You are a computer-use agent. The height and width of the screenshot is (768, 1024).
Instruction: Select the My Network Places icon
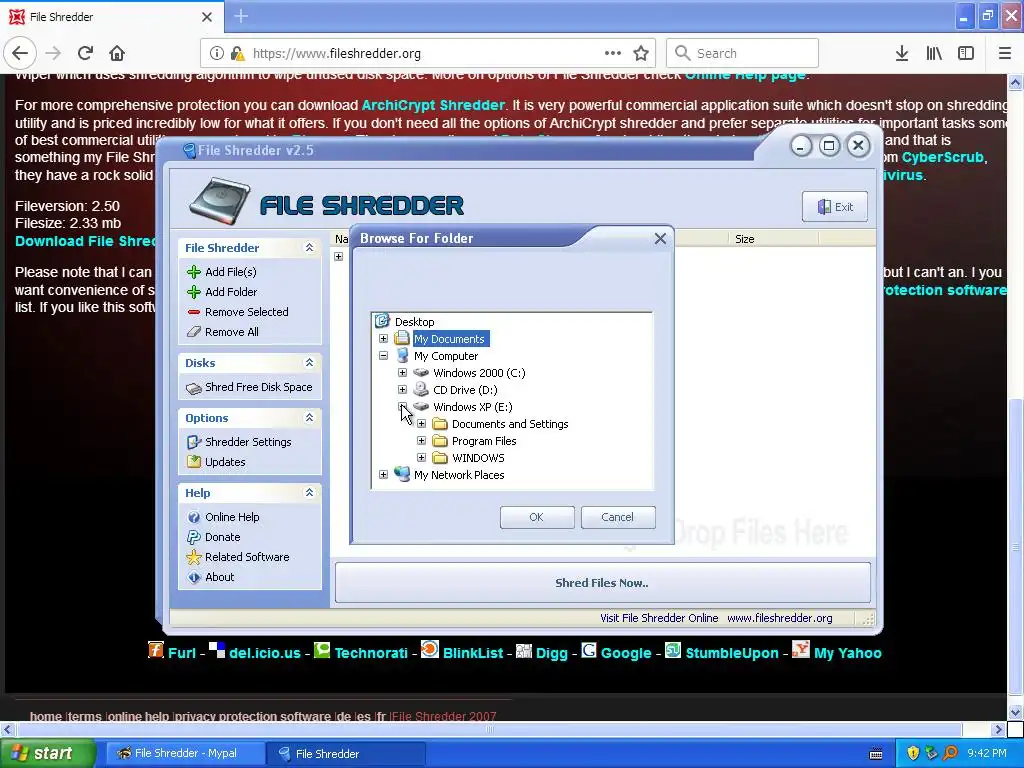[402, 474]
